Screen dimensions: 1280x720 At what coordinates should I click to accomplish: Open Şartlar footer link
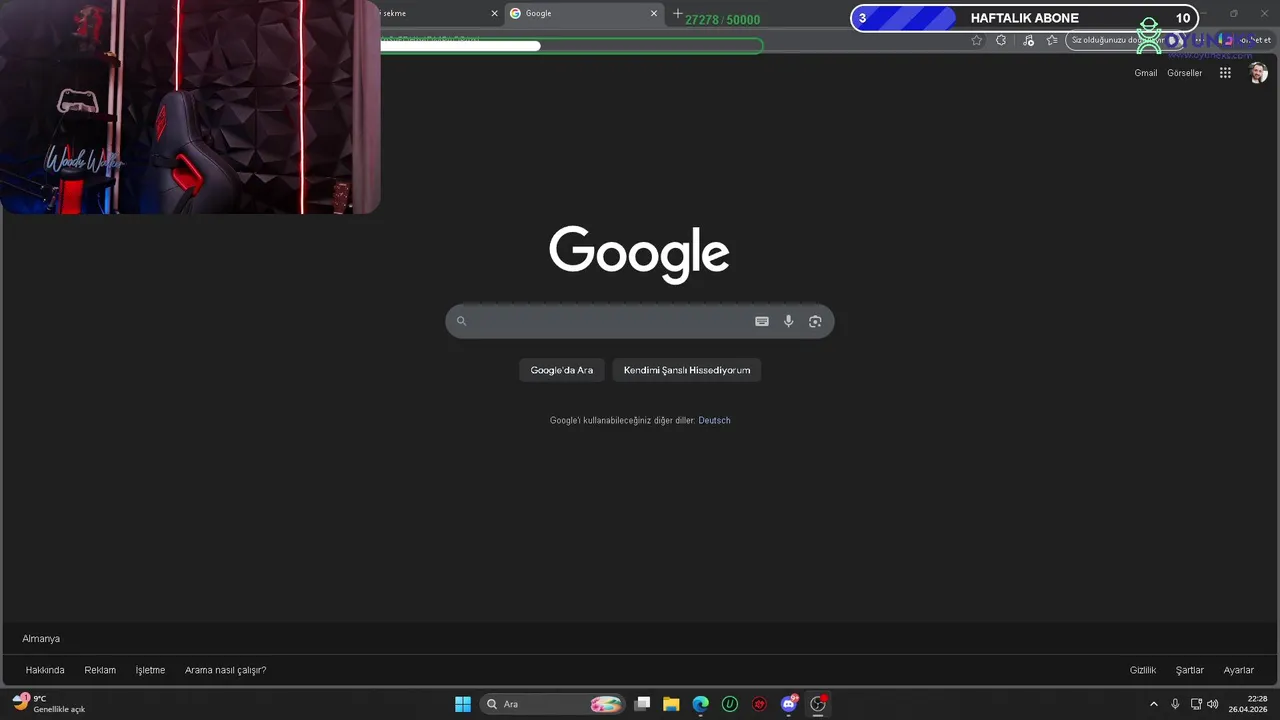coord(1190,670)
